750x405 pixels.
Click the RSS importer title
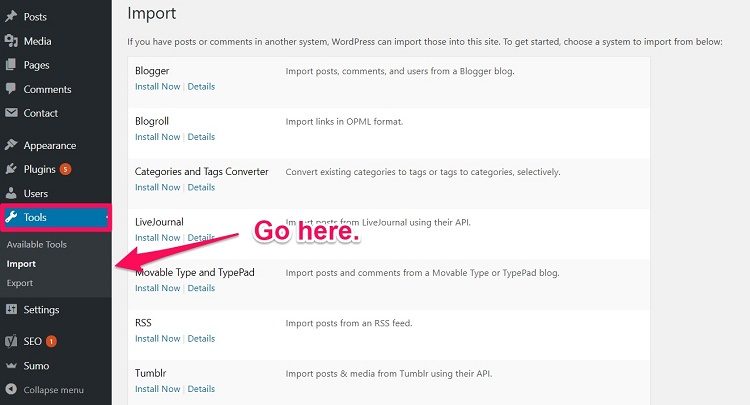(143, 323)
